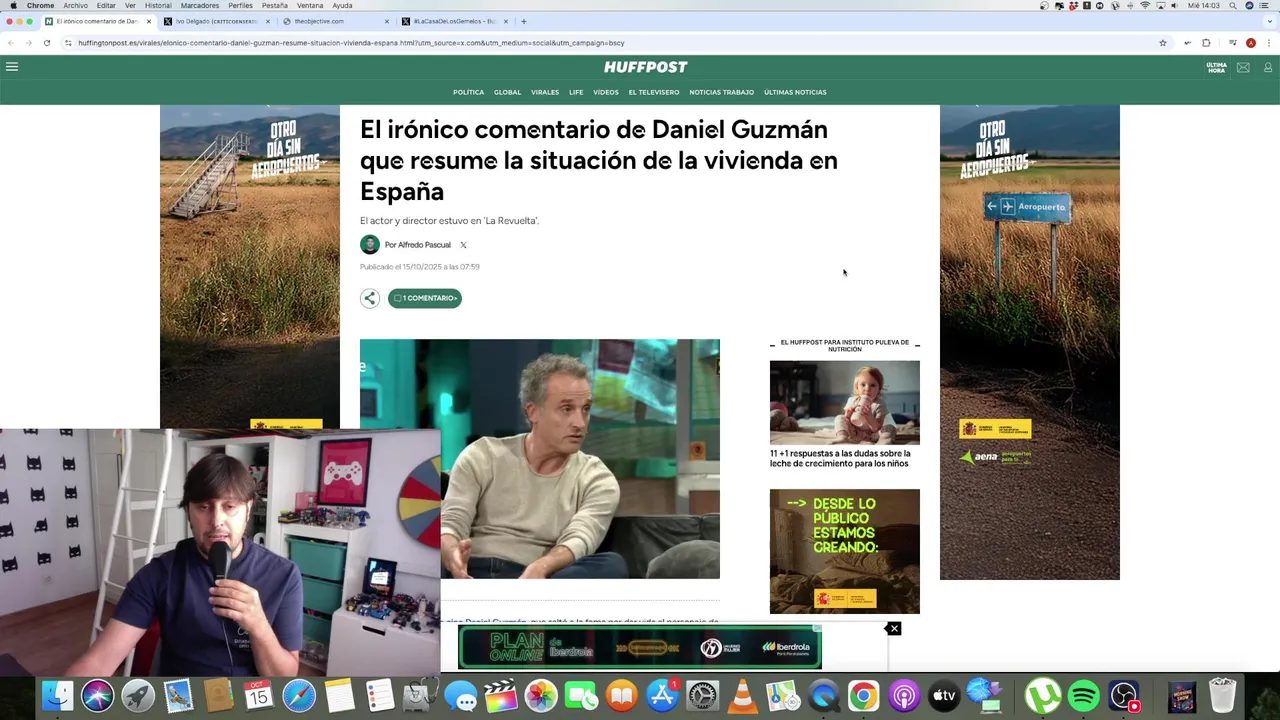This screenshot has height=720, width=1280.
Task: Switch to the #LaCasaDeLosGemelos tab
Action: coord(455,21)
